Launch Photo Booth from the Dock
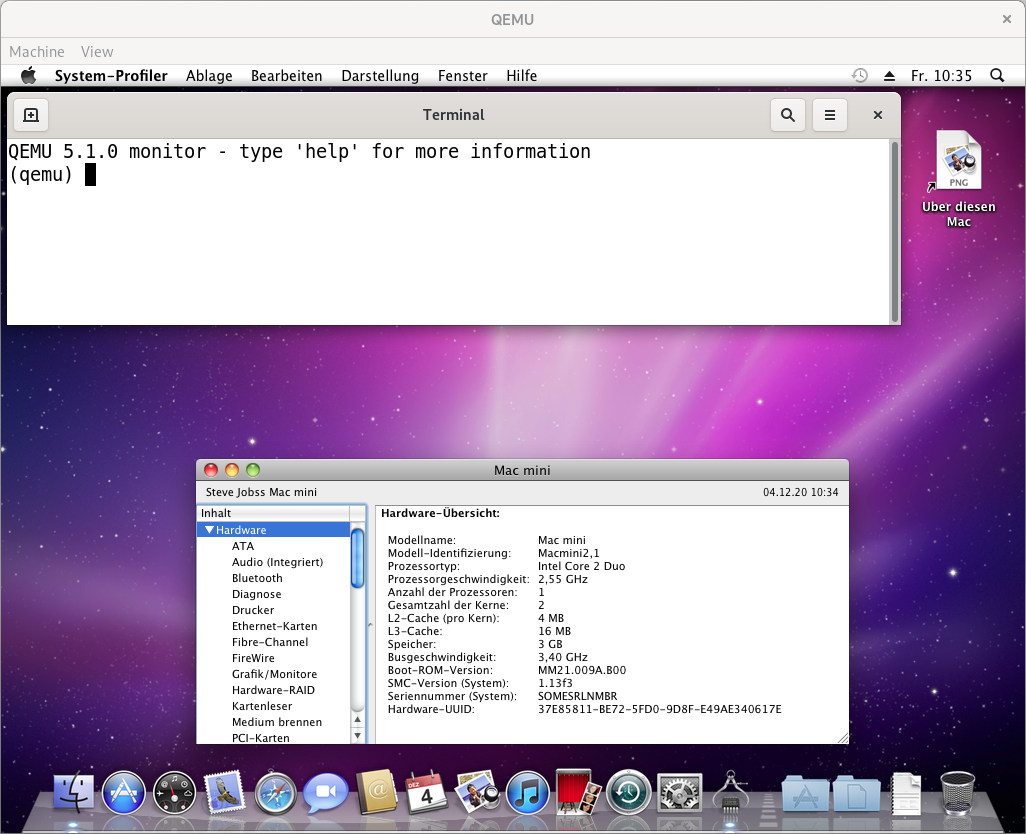 click(578, 791)
